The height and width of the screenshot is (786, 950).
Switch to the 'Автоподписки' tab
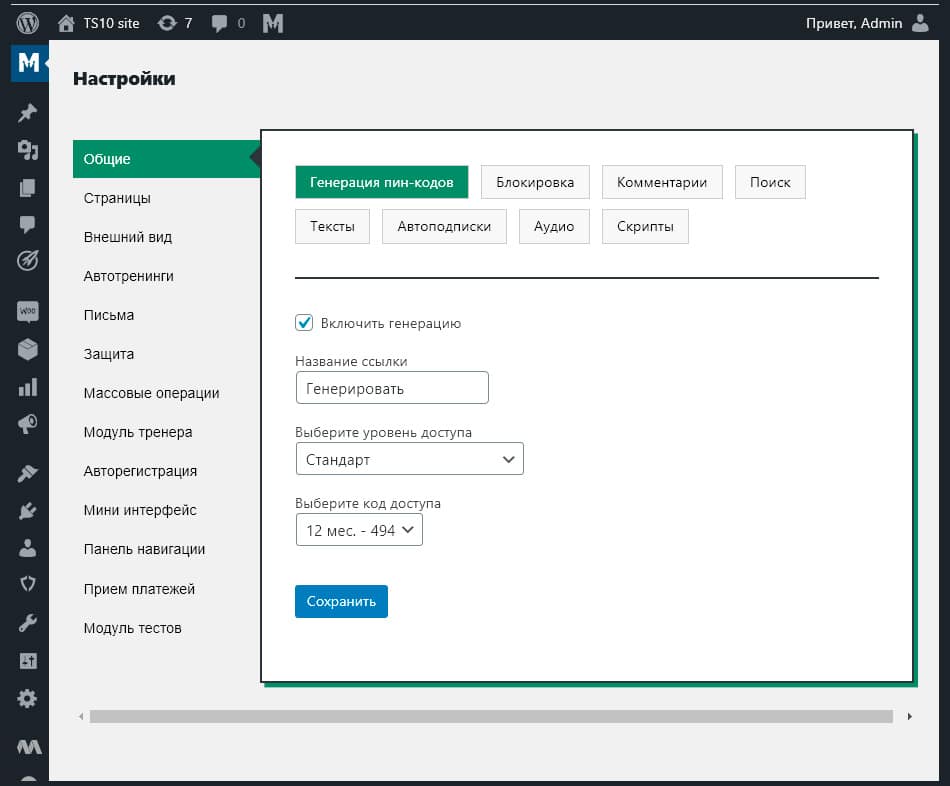tap(444, 226)
